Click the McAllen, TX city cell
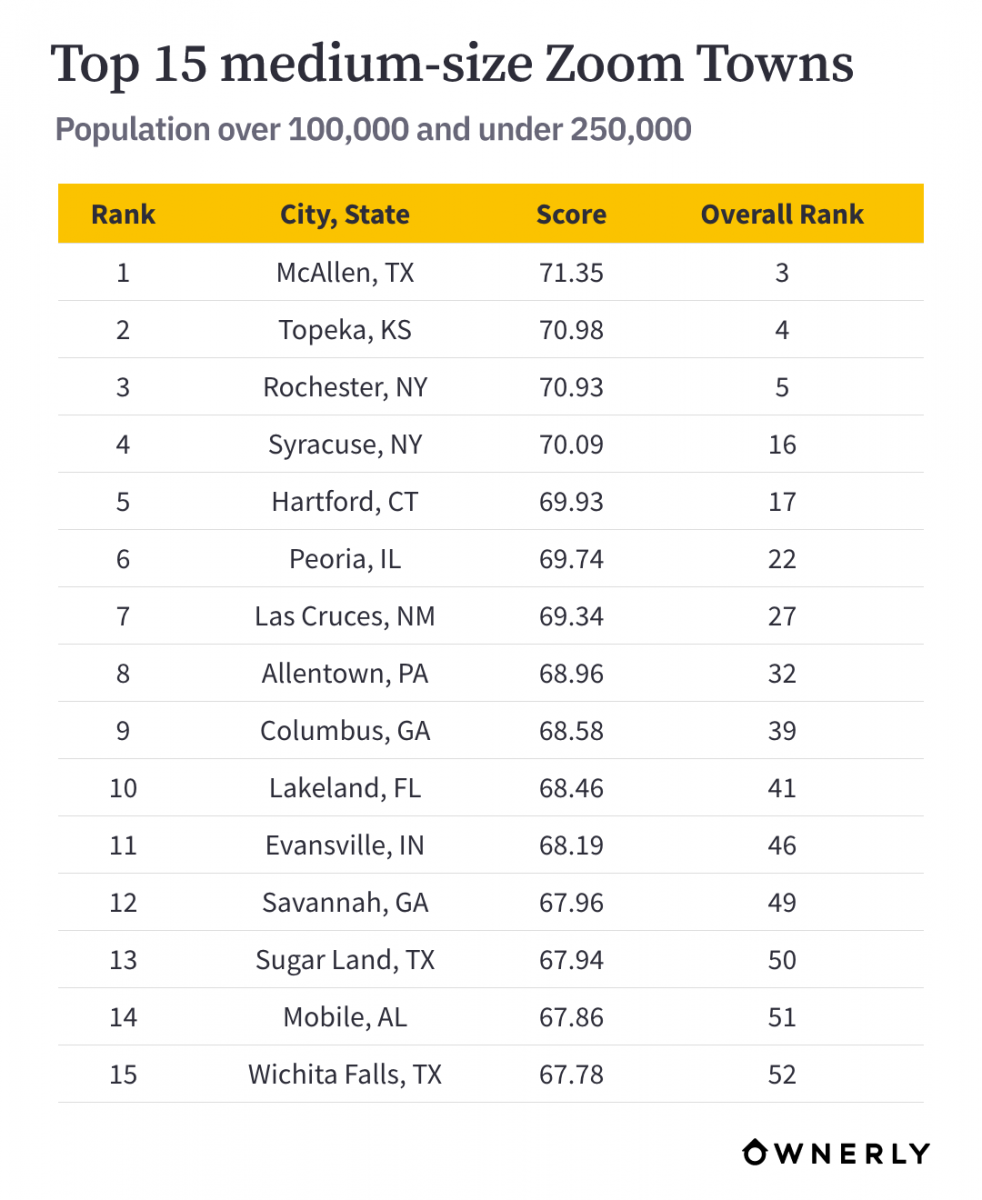Image resolution: width=982 pixels, height=1200 pixels. coord(345,273)
